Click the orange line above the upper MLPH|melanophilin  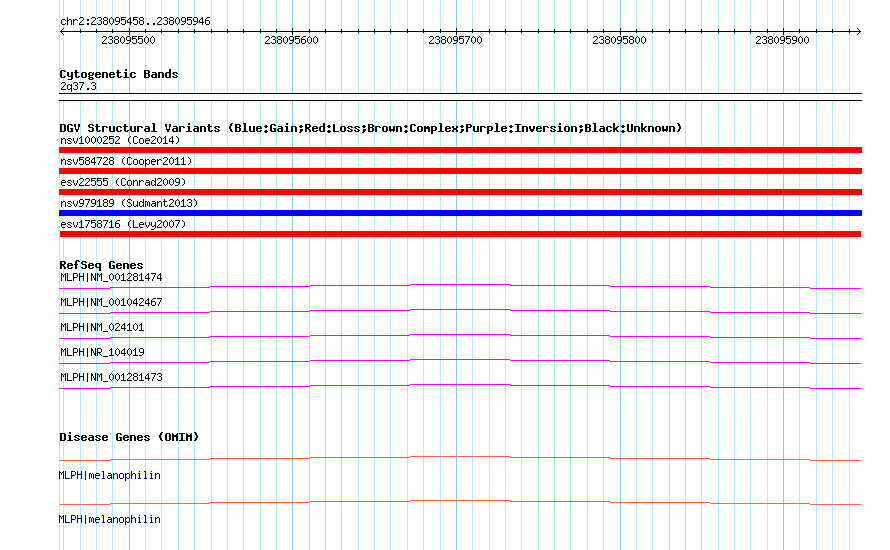(x=460, y=458)
